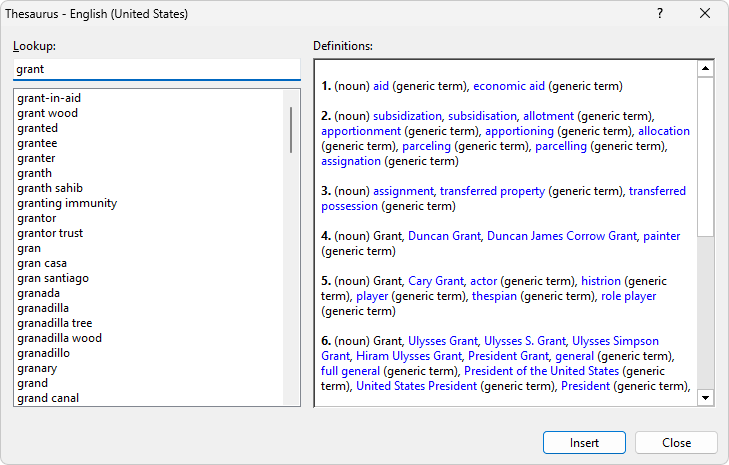Open 'Duncan James Corrow Grant' link
This screenshot has width=729, height=465.
(x=562, y=236)
